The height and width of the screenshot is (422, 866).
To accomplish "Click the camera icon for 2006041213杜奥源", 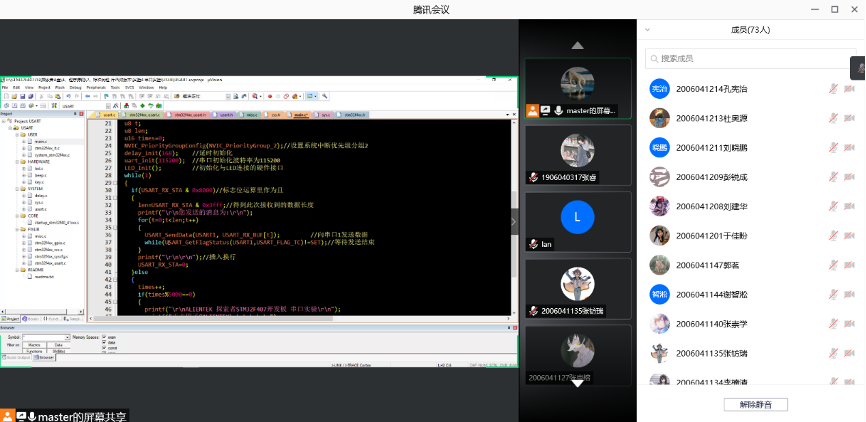I will click(849, 118).
